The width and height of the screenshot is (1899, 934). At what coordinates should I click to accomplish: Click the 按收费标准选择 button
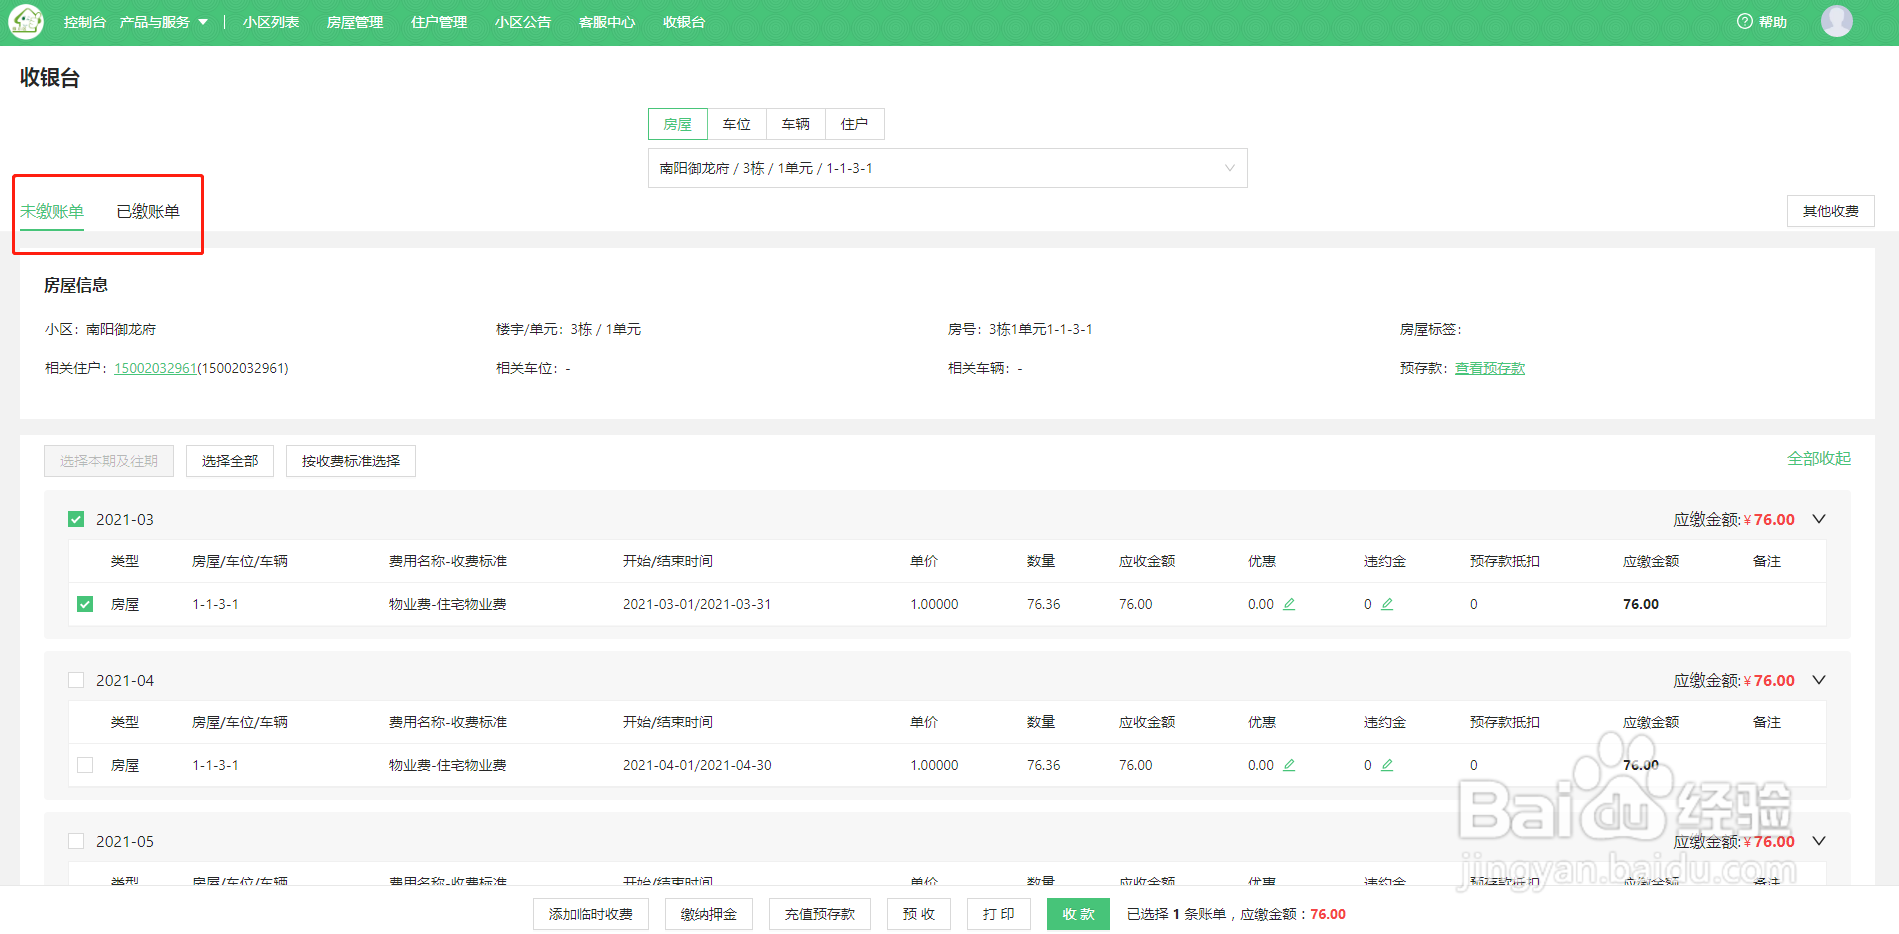[350, 461]
